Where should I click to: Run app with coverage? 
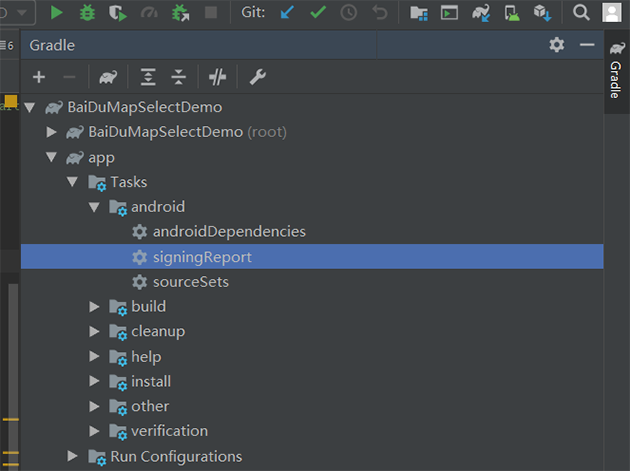(x=118, y=13)
